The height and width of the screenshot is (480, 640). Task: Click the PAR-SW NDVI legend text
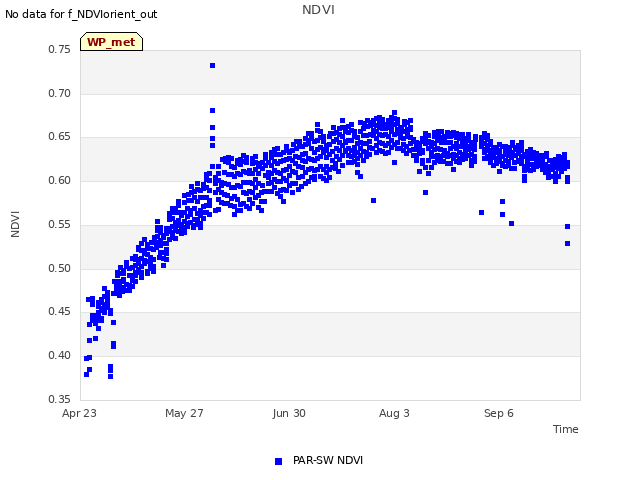pos(328,460)
